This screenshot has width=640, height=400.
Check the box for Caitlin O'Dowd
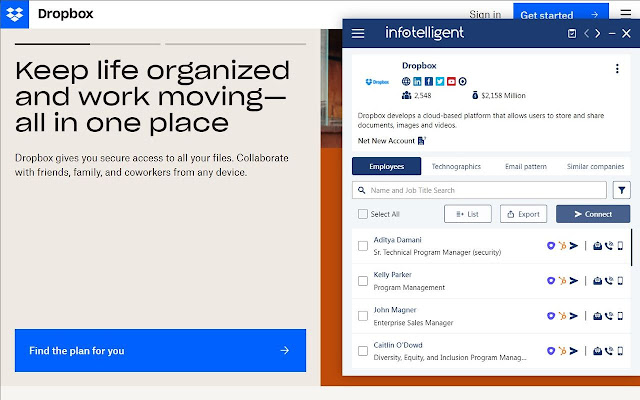pos(362,351)
